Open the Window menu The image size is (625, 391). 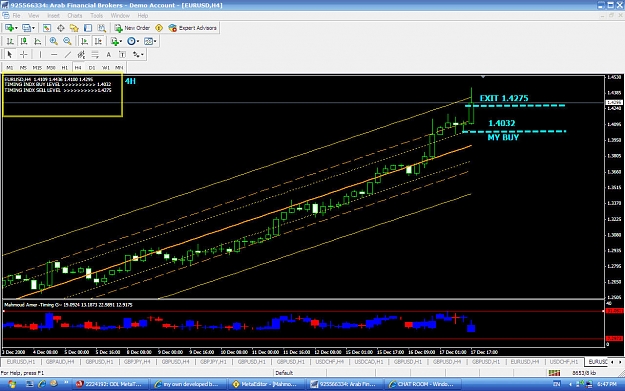click(x=120, y=16)
